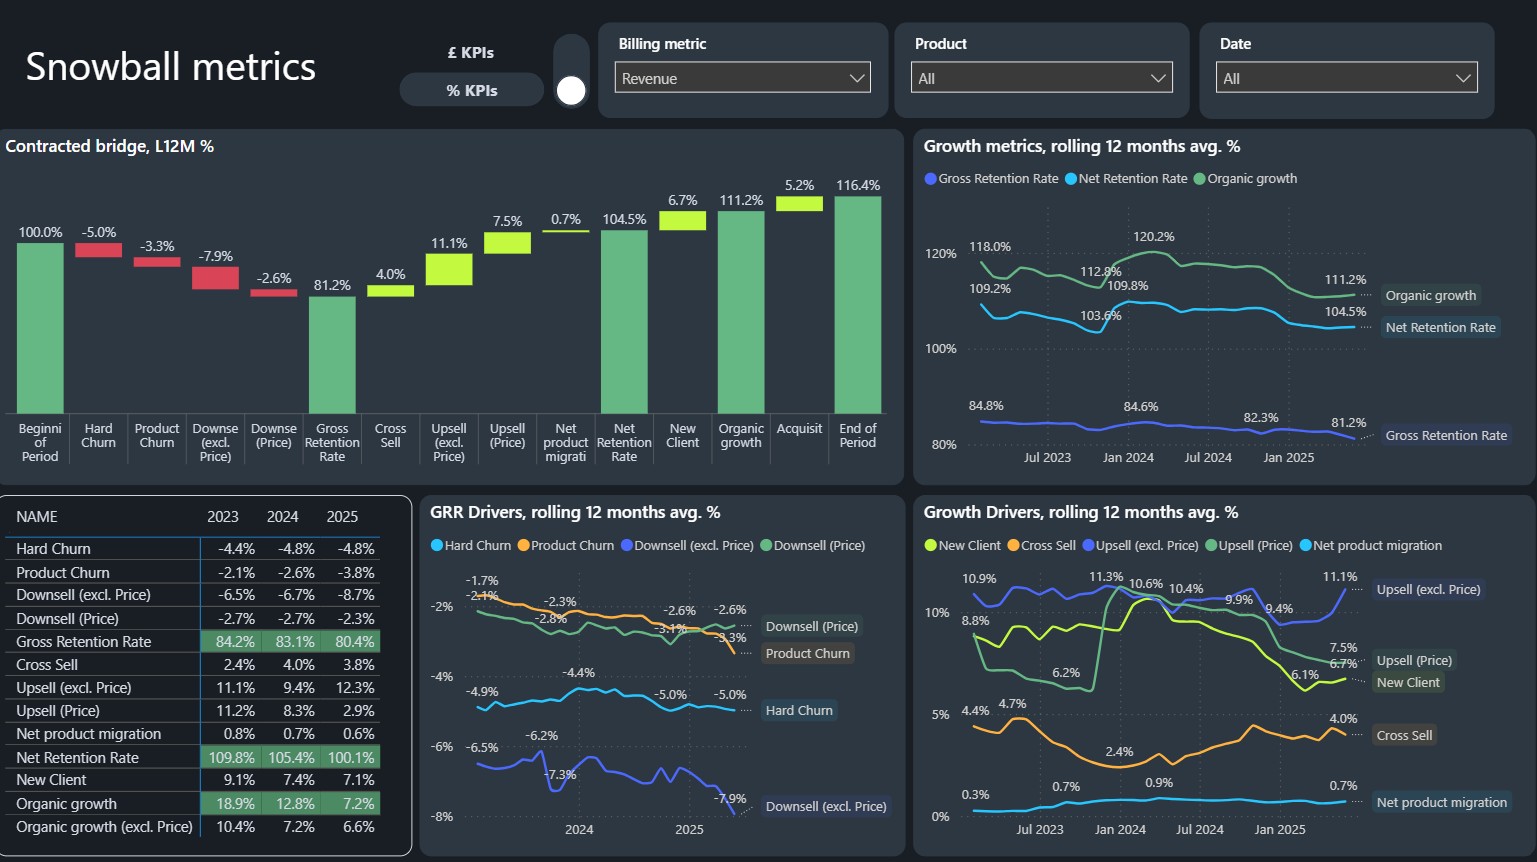Screen dimensions: 1537x862
Task: Click the NAME column header in the table
Action: tap(37, 517)
